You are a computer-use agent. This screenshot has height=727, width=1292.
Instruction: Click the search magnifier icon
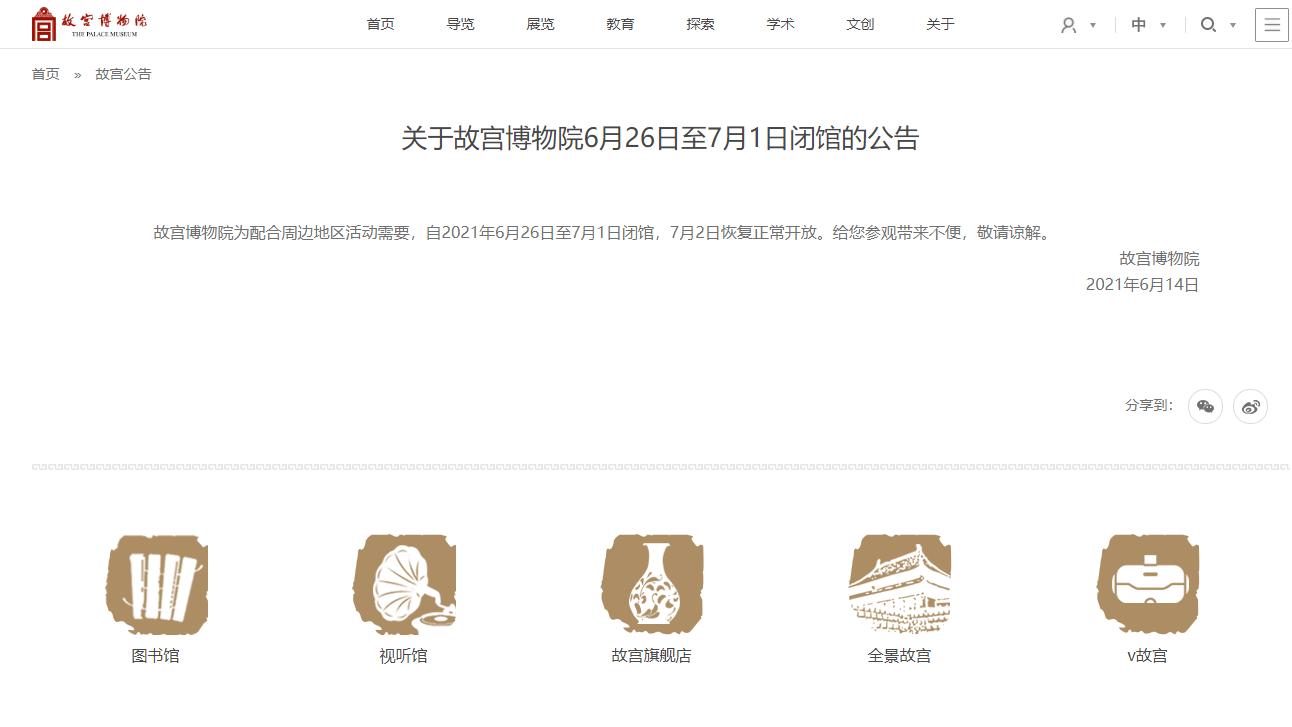[x=1208, y=25]
